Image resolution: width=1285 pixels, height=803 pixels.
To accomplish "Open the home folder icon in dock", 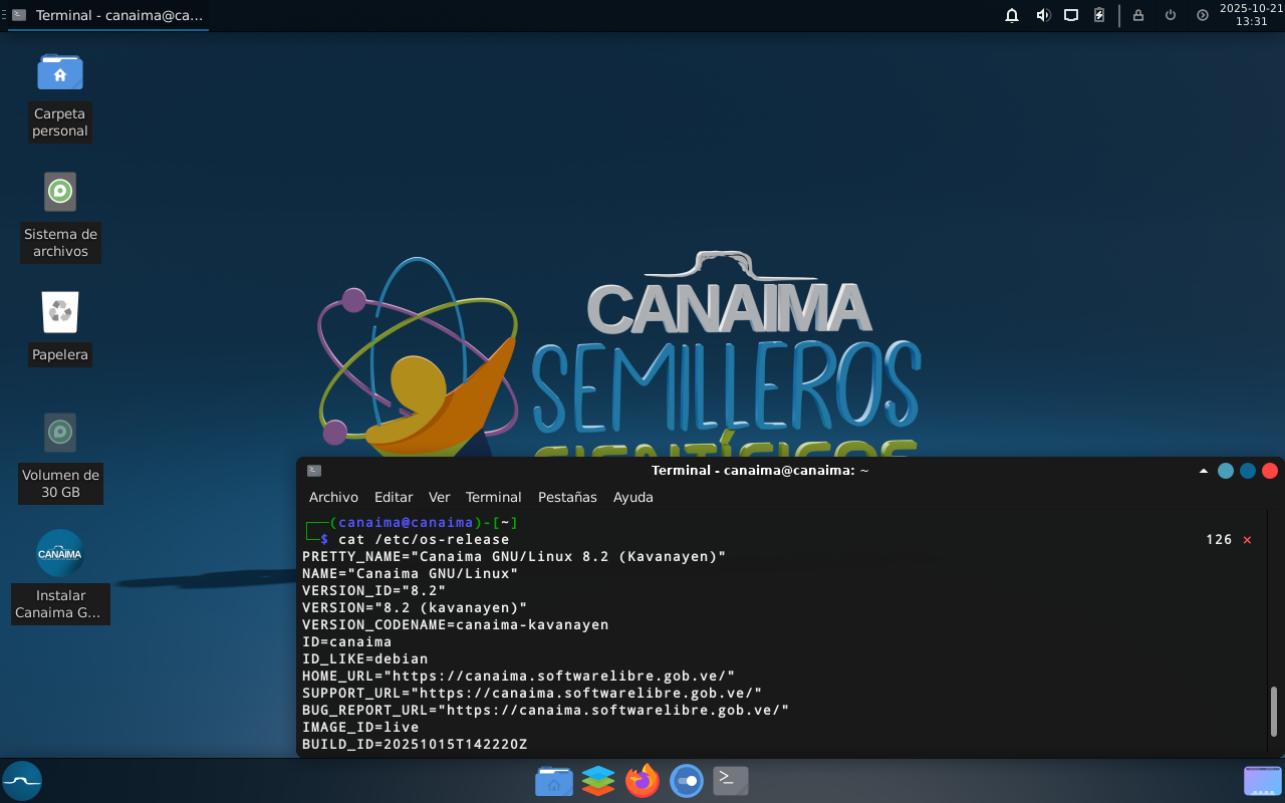I will click(554, 780).
